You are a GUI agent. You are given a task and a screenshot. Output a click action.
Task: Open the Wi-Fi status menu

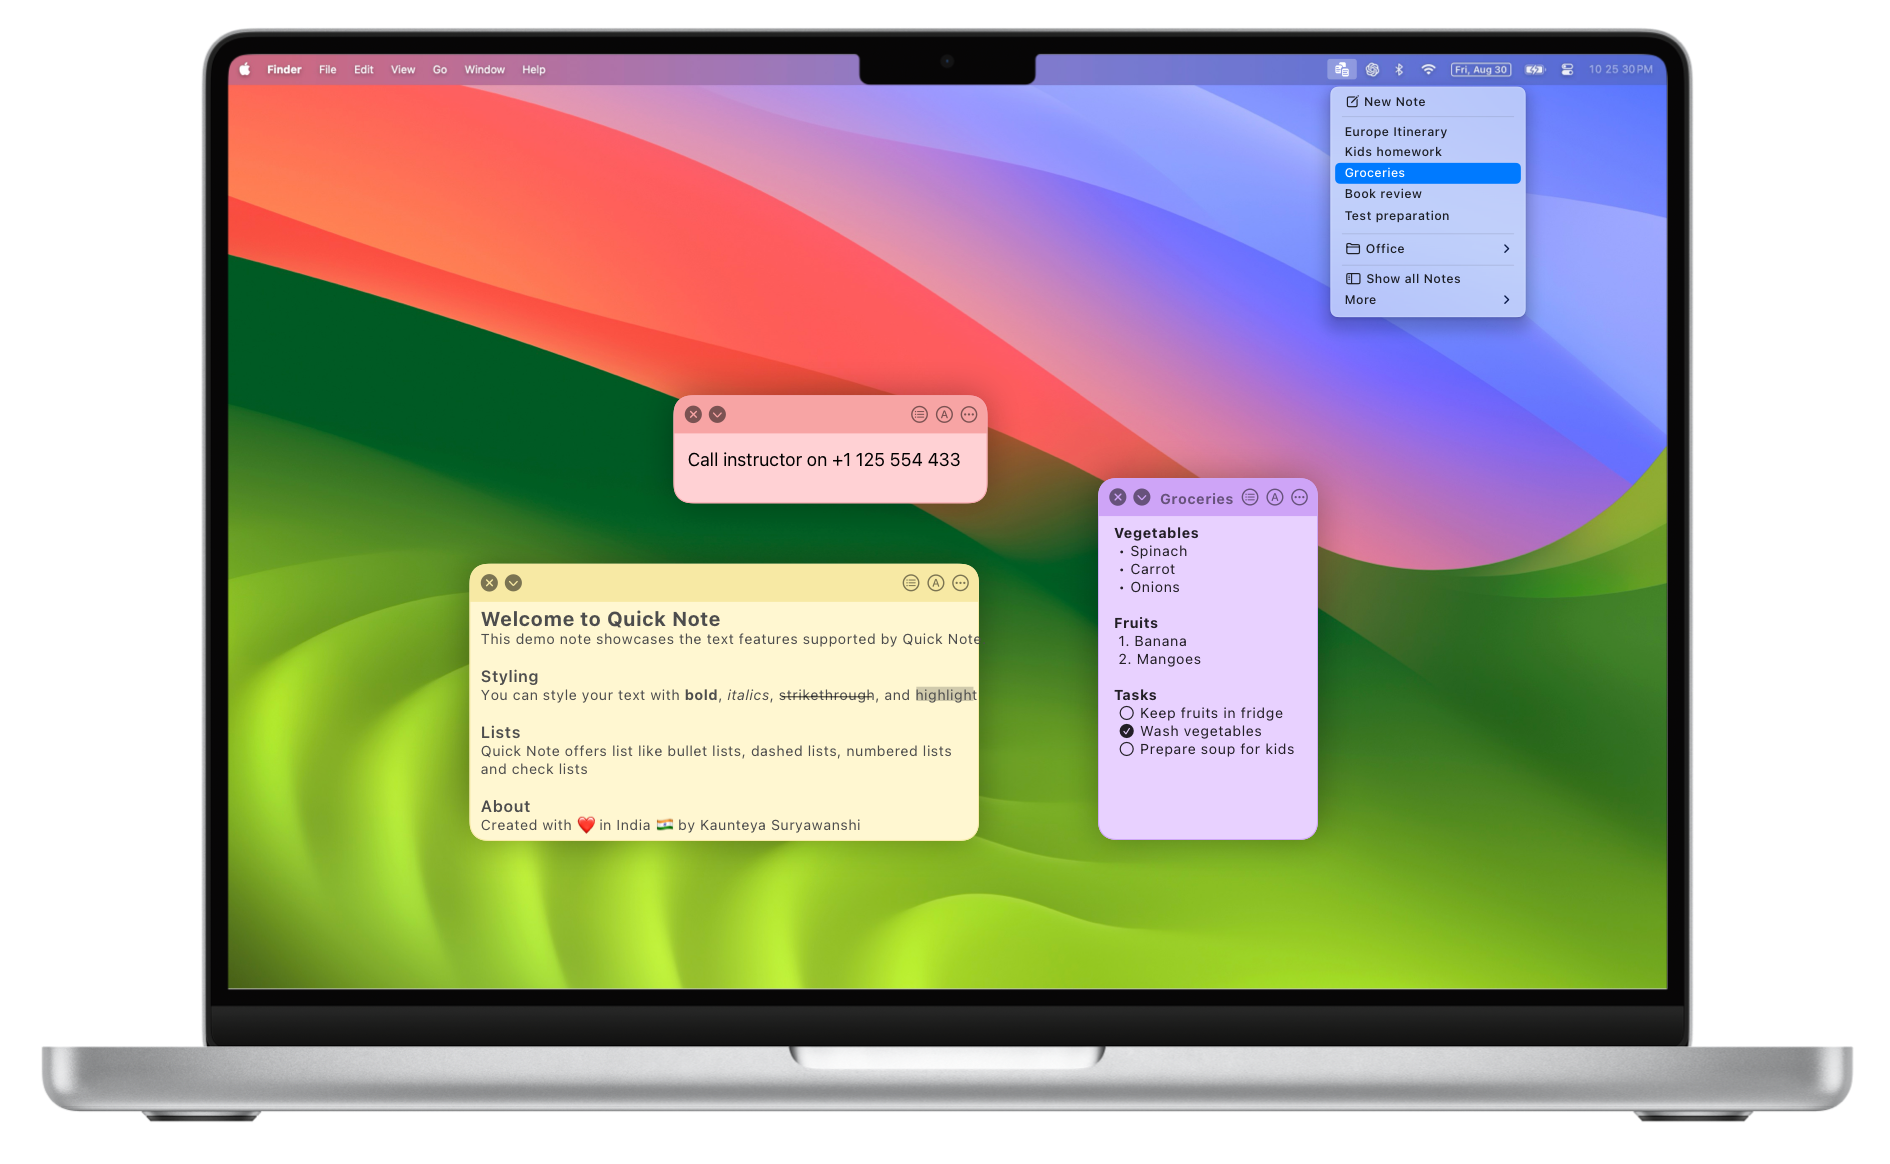point(1428,70)
